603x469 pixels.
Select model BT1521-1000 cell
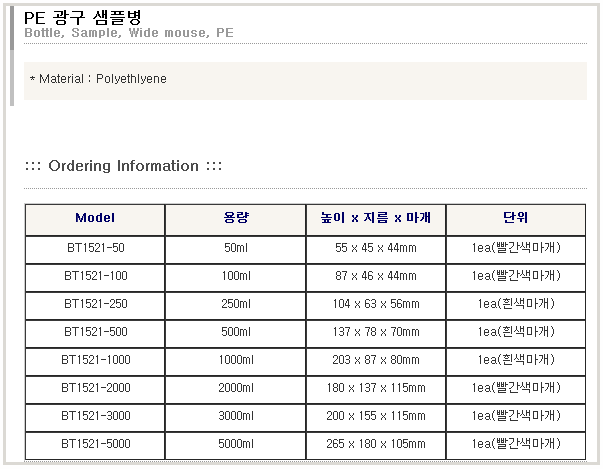(95, 359)
